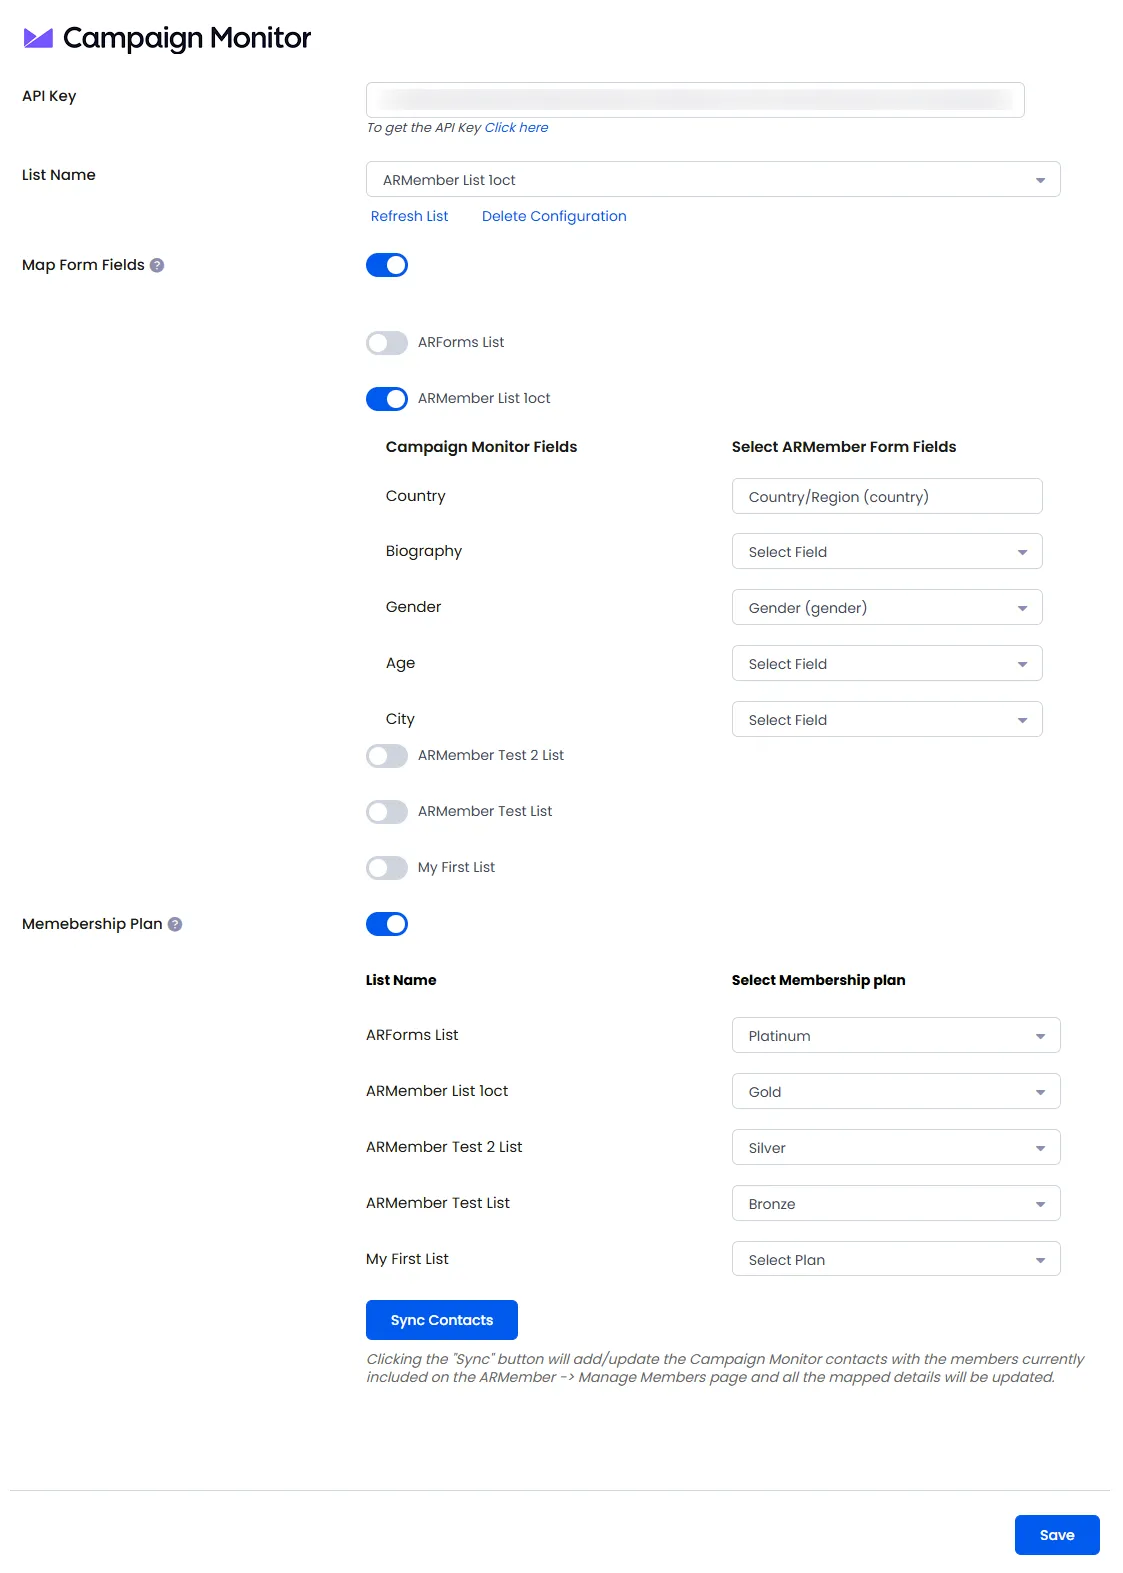
Task: Click 'ARMember Test 2 List' row label in plan table
Action: (x=444, y=1147)
